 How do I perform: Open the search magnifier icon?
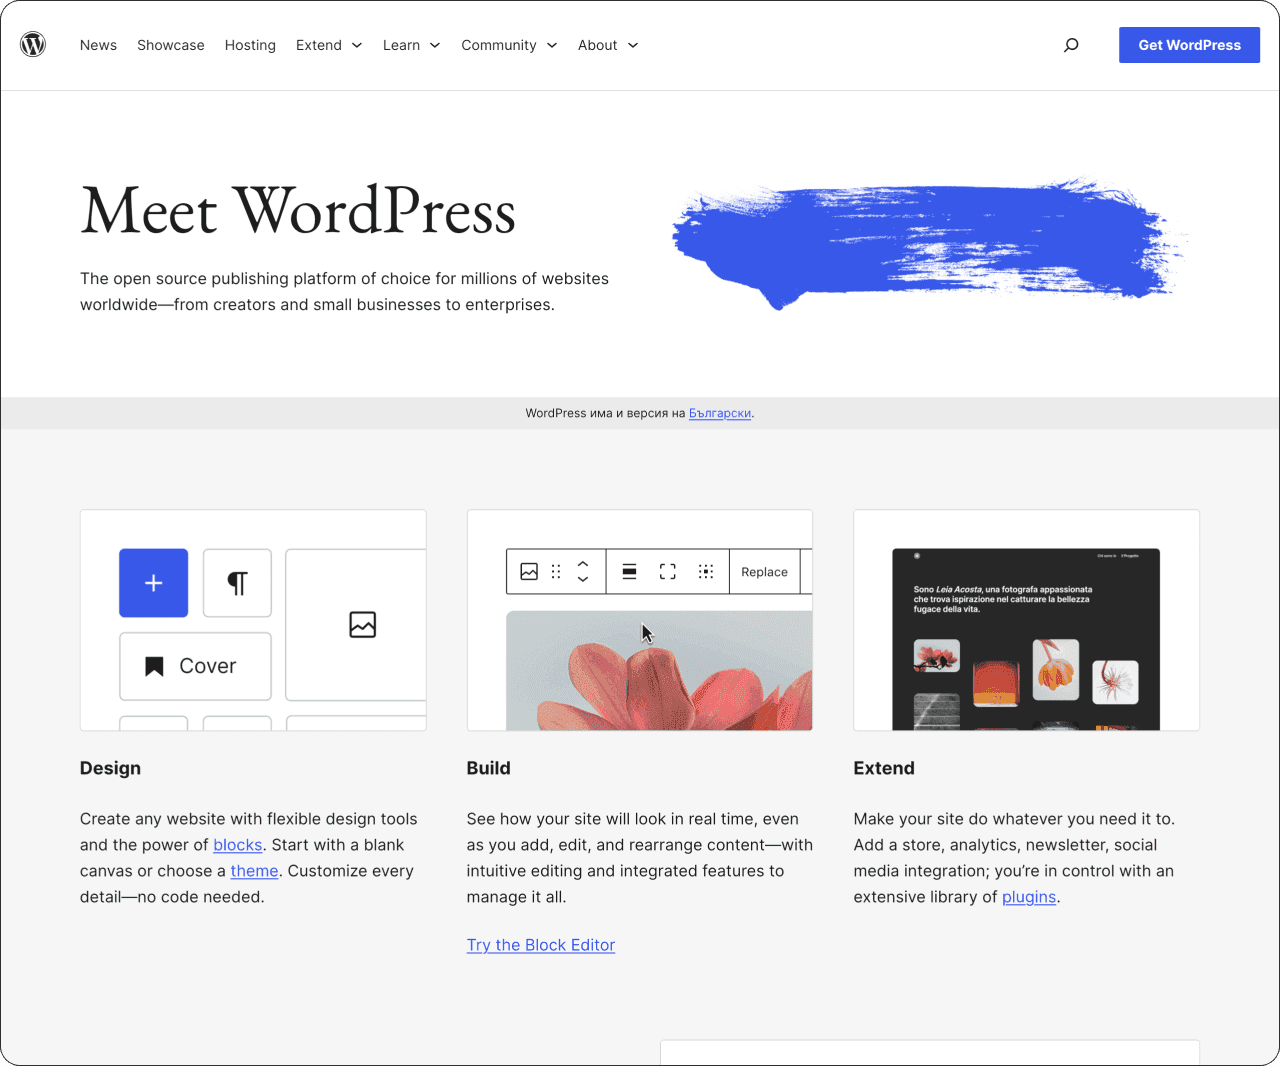[1071, 45]
